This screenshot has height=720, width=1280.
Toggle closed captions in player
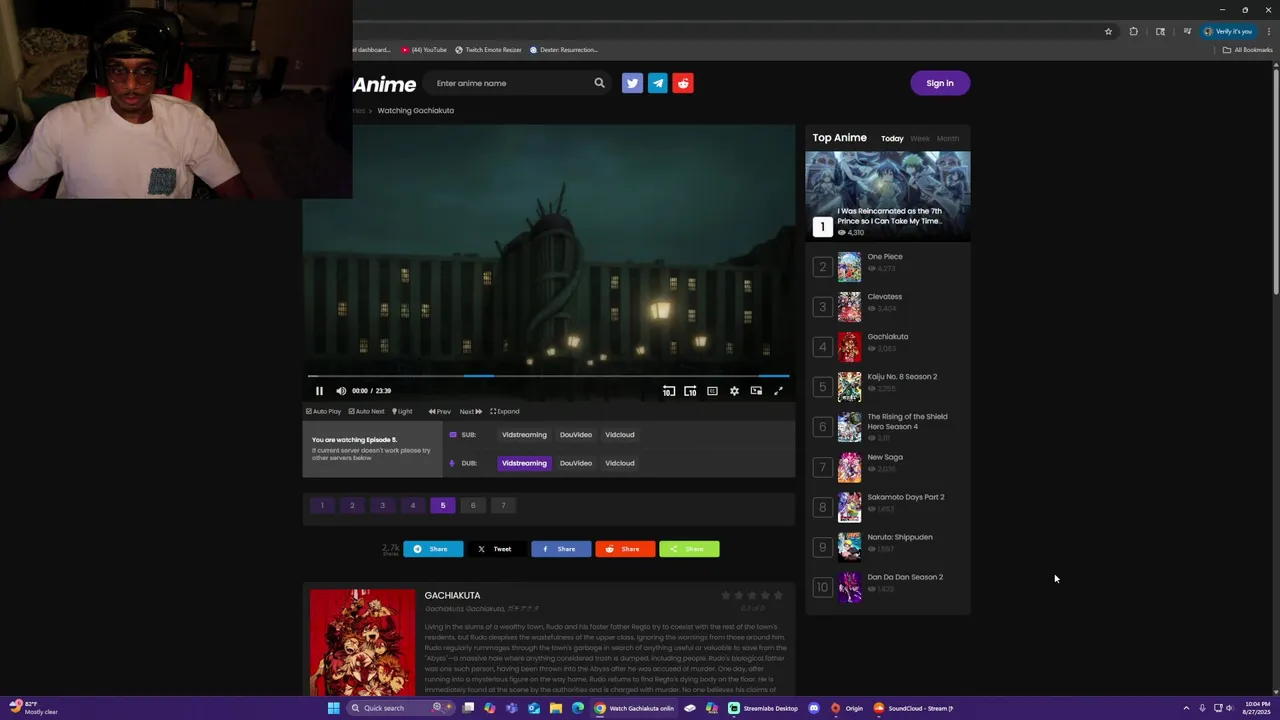click(712, 391)
